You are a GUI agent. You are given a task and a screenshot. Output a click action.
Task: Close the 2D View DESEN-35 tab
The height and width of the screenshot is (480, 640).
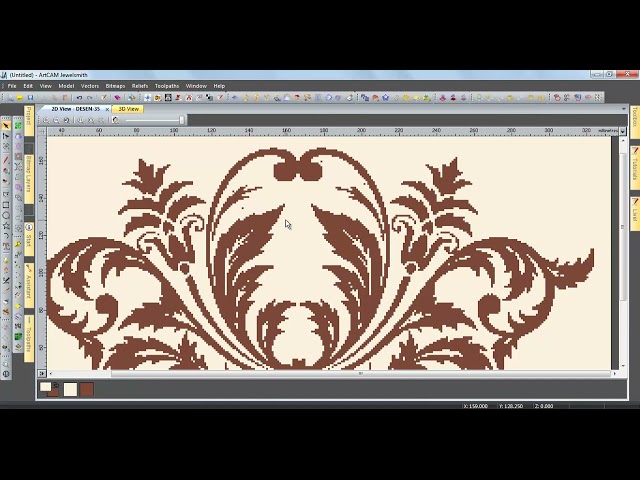(x=107, y=109)
